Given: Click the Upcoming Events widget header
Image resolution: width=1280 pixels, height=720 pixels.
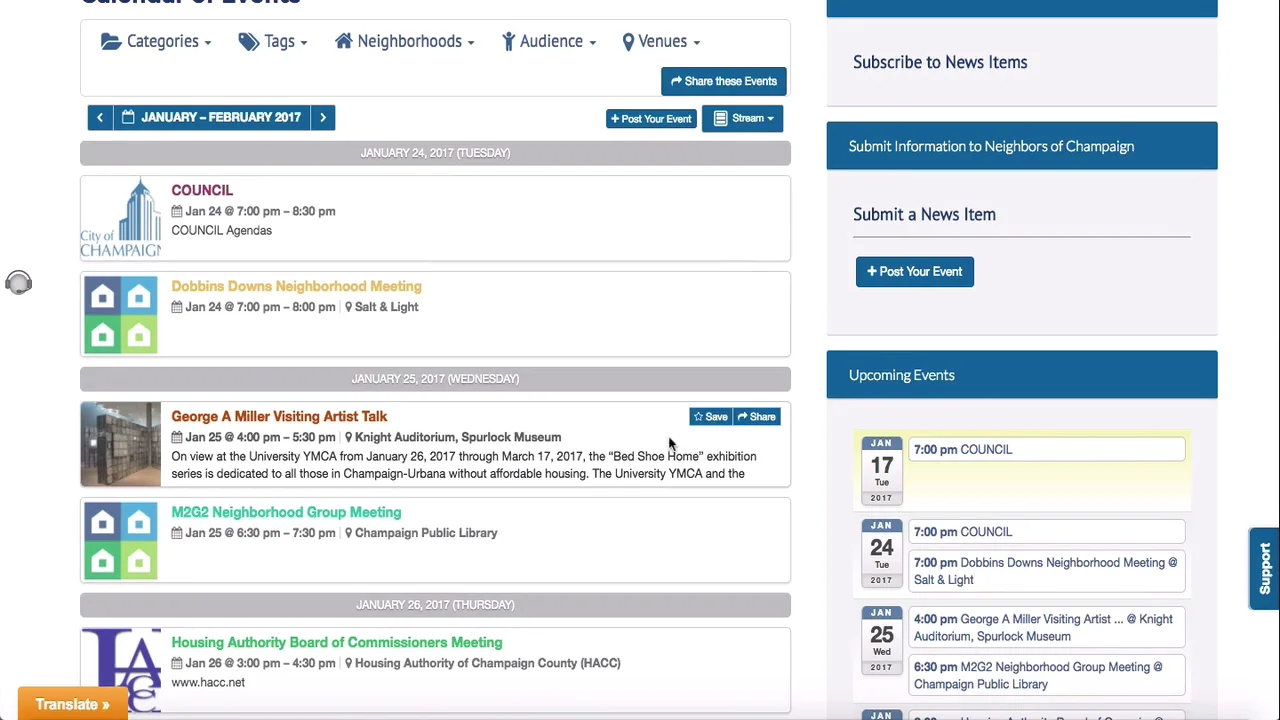Looking at the screenshot, I should (x=1022, y=375).
